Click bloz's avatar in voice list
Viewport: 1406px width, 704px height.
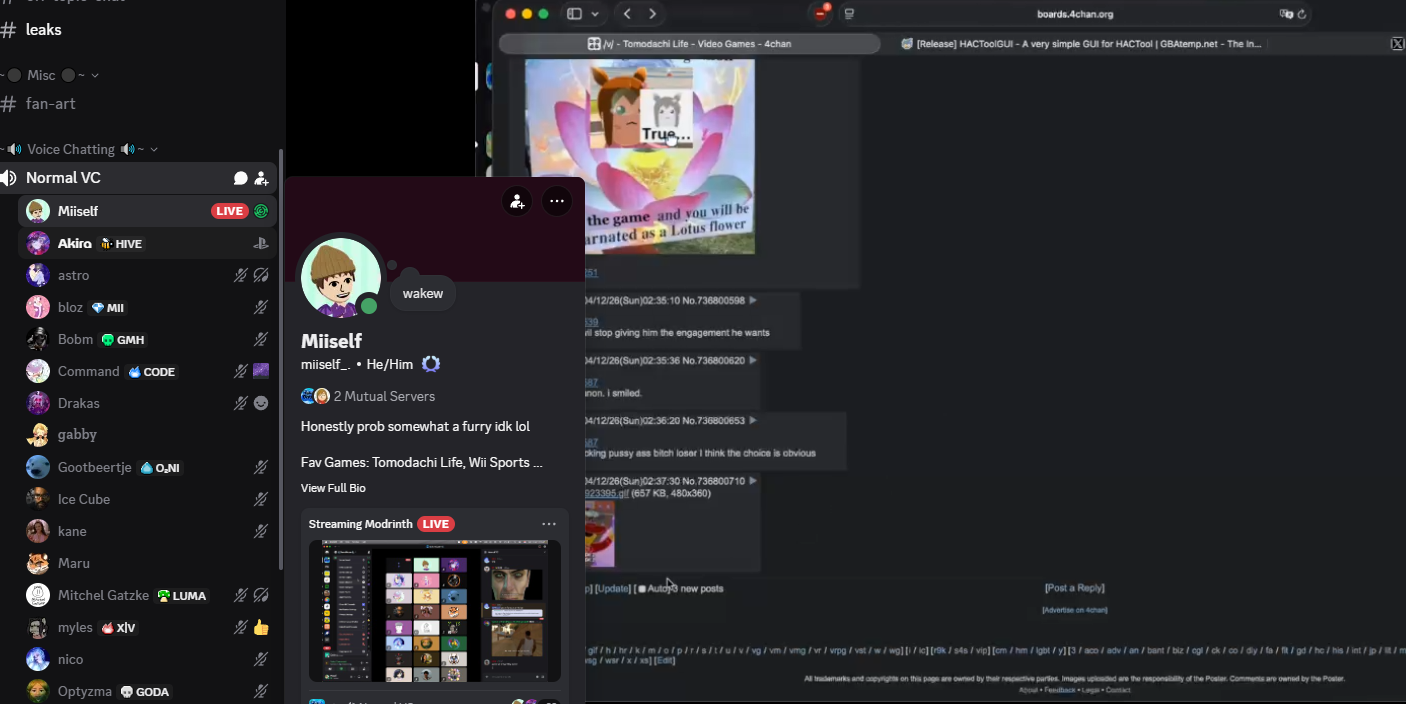coord(38,307)
